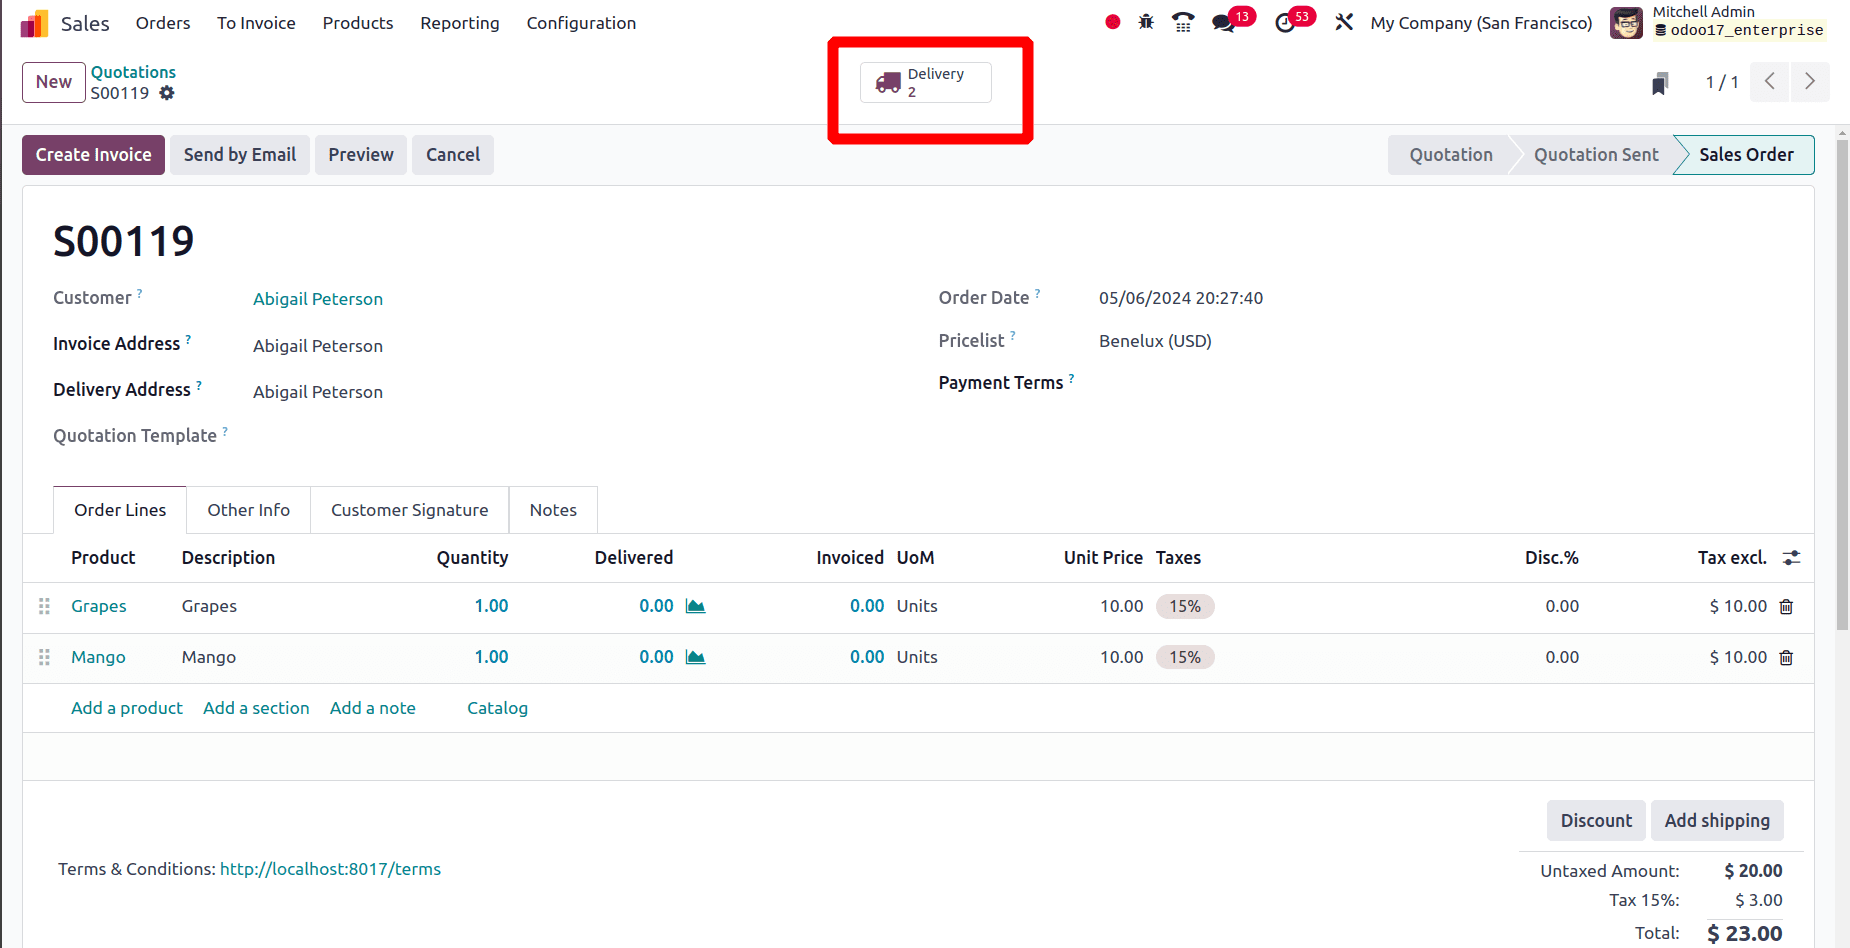
Task: Open the activities clock icon showing 53
Action: (x=1285, y=21)
